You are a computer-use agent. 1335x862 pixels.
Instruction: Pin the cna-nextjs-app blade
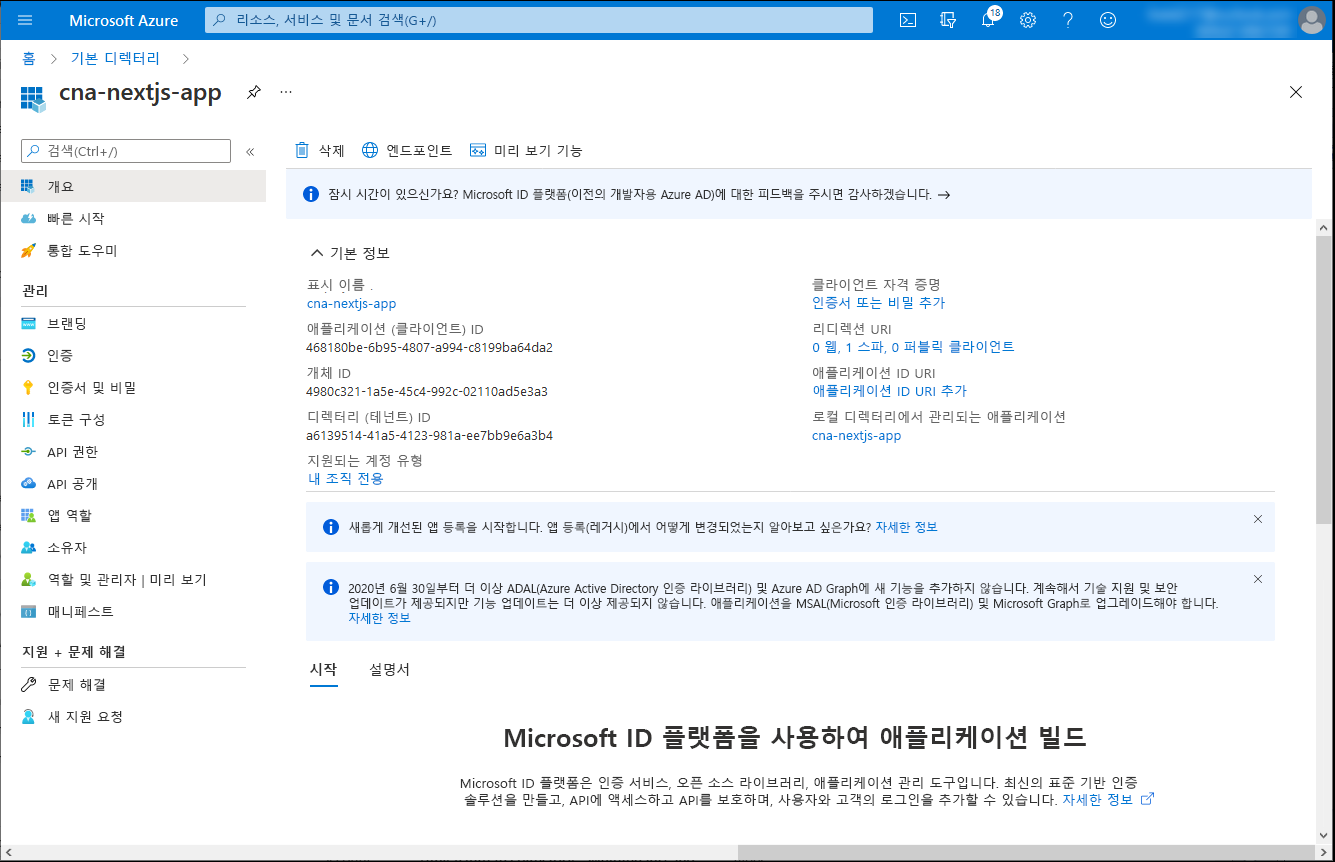(x=254, y=92)
